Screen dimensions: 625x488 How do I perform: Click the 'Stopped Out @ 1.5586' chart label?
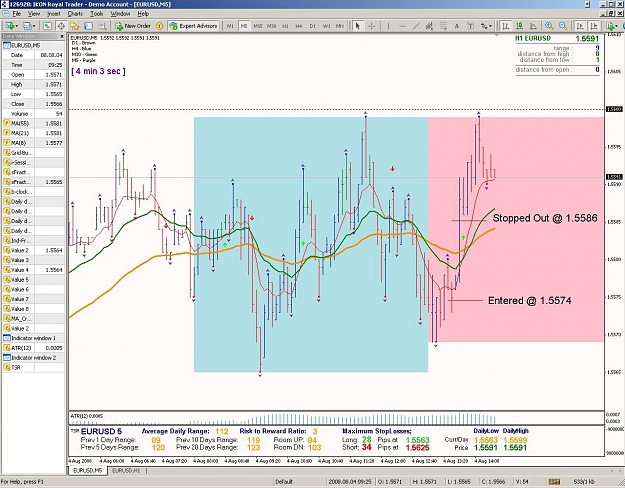[x=545, y=218]
